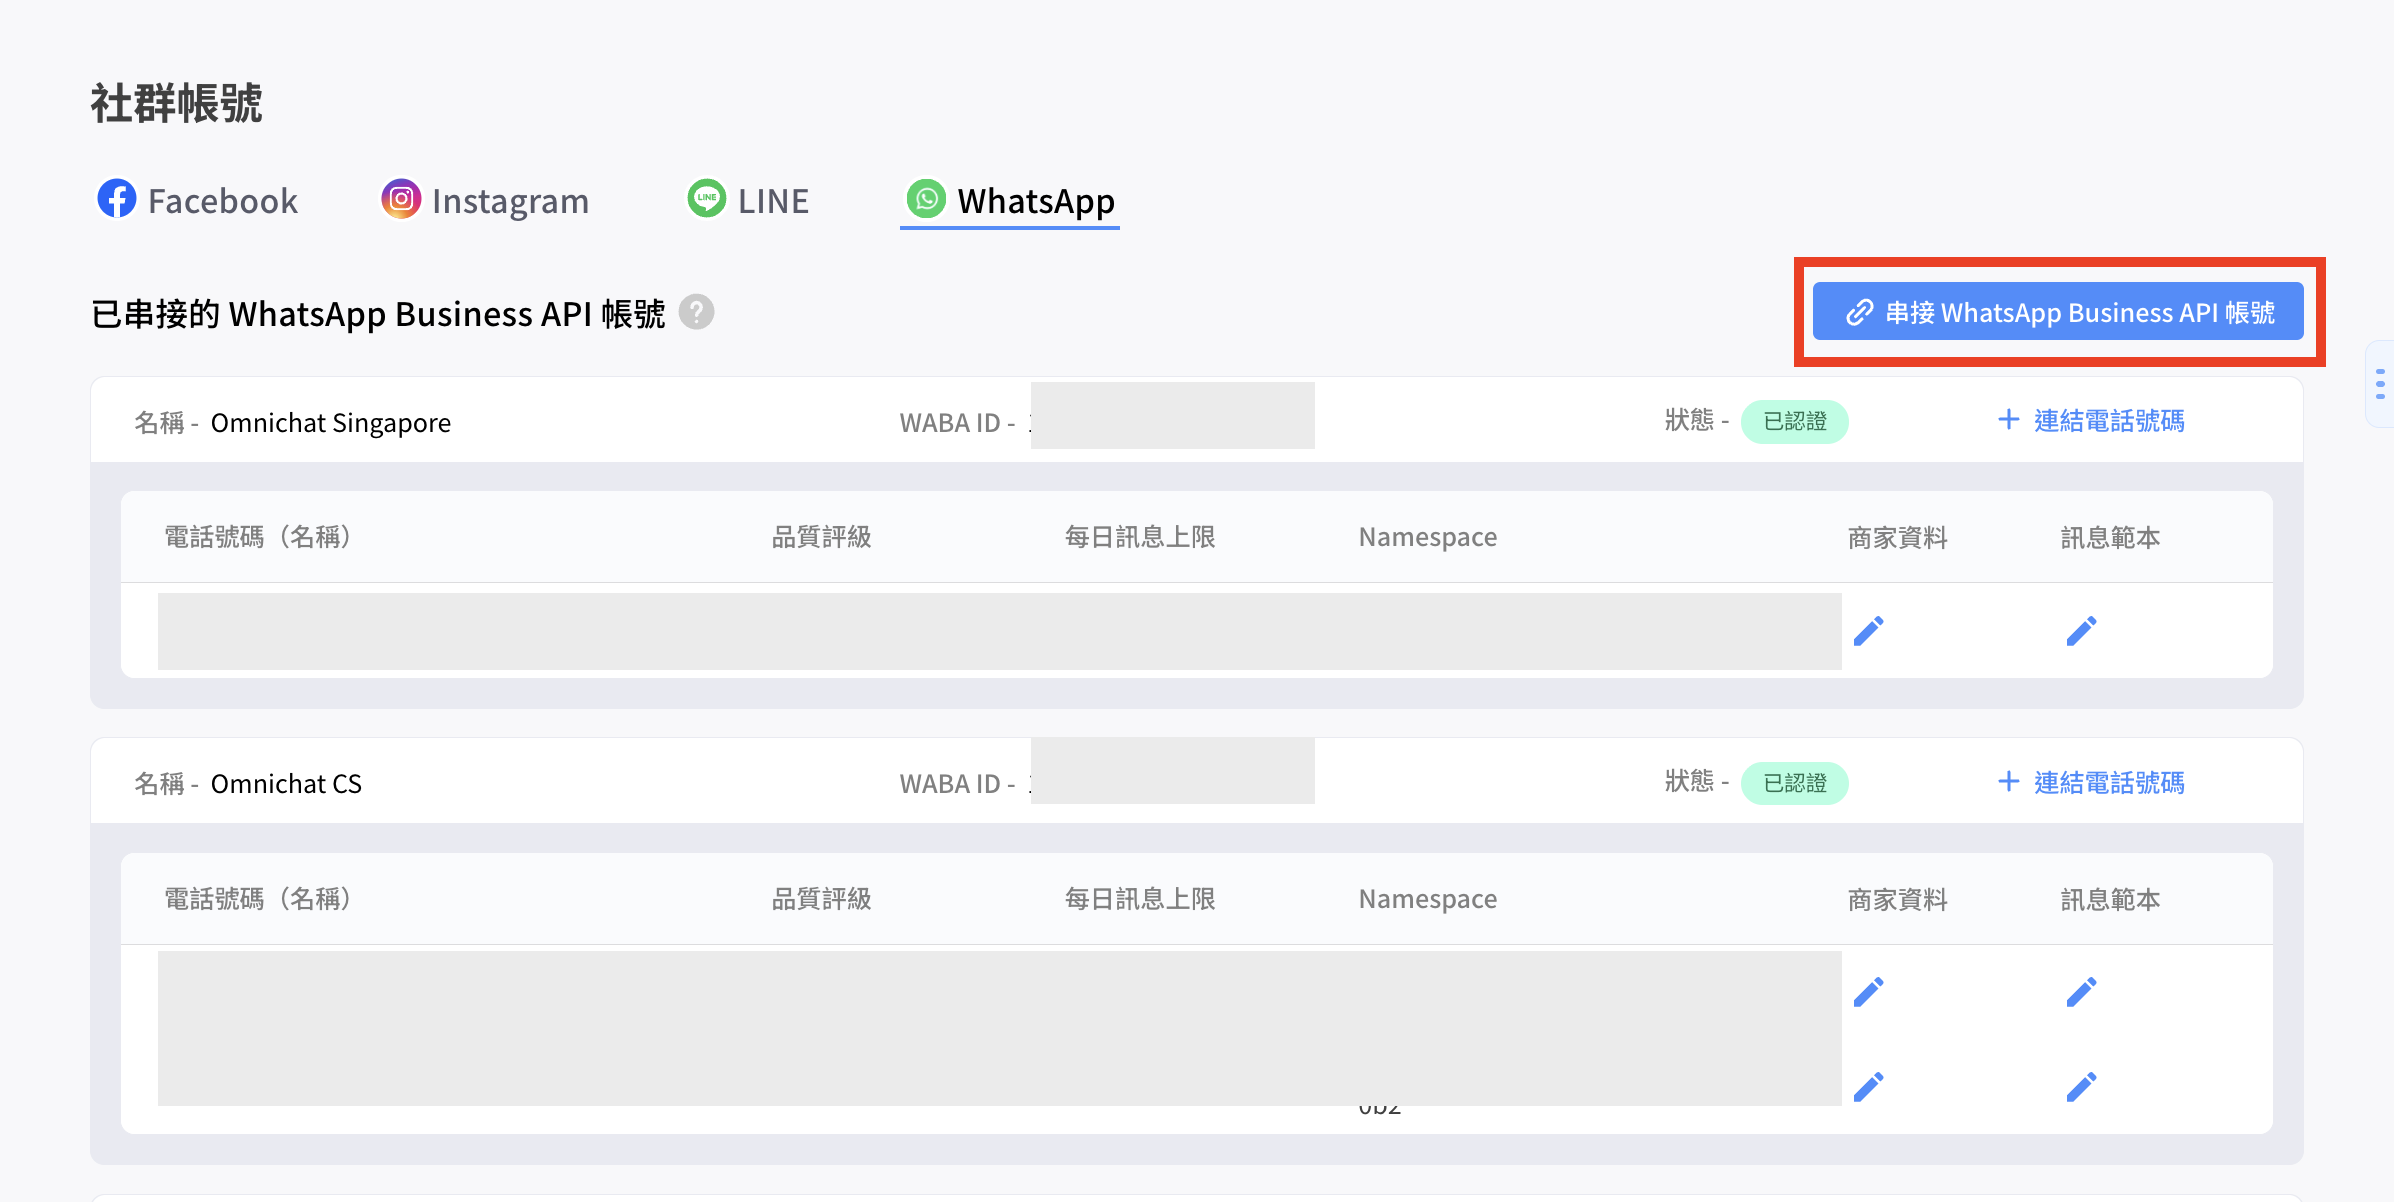Image resolution: width=2394 pixels, height=1202 pixels.
Task: Click 連結電話號碼 for Omnichat Singapore
Action: point(2091,421)
